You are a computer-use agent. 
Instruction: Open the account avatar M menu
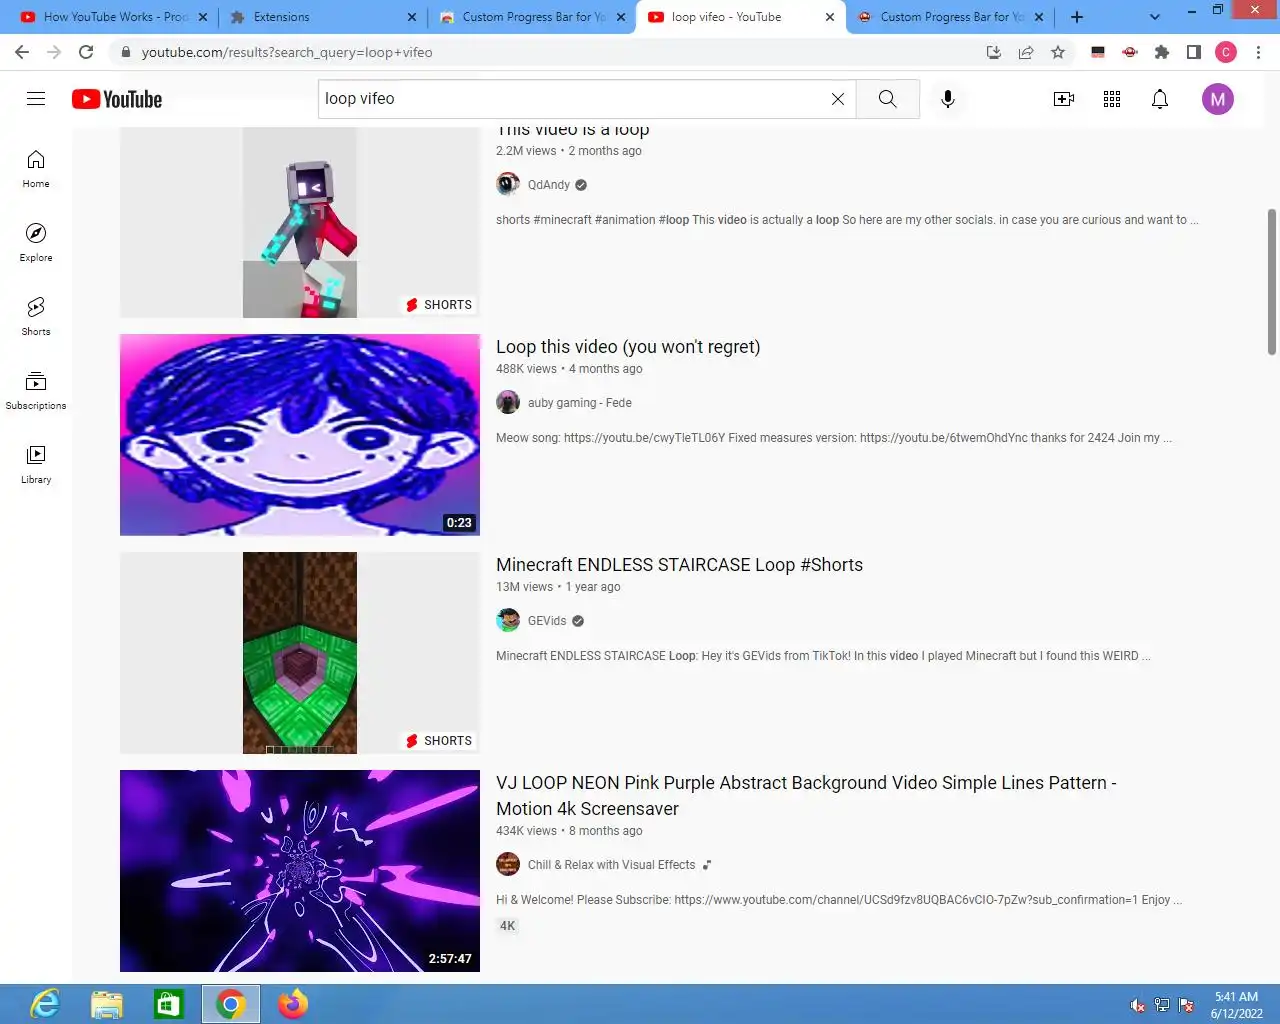click(1217, 99)
